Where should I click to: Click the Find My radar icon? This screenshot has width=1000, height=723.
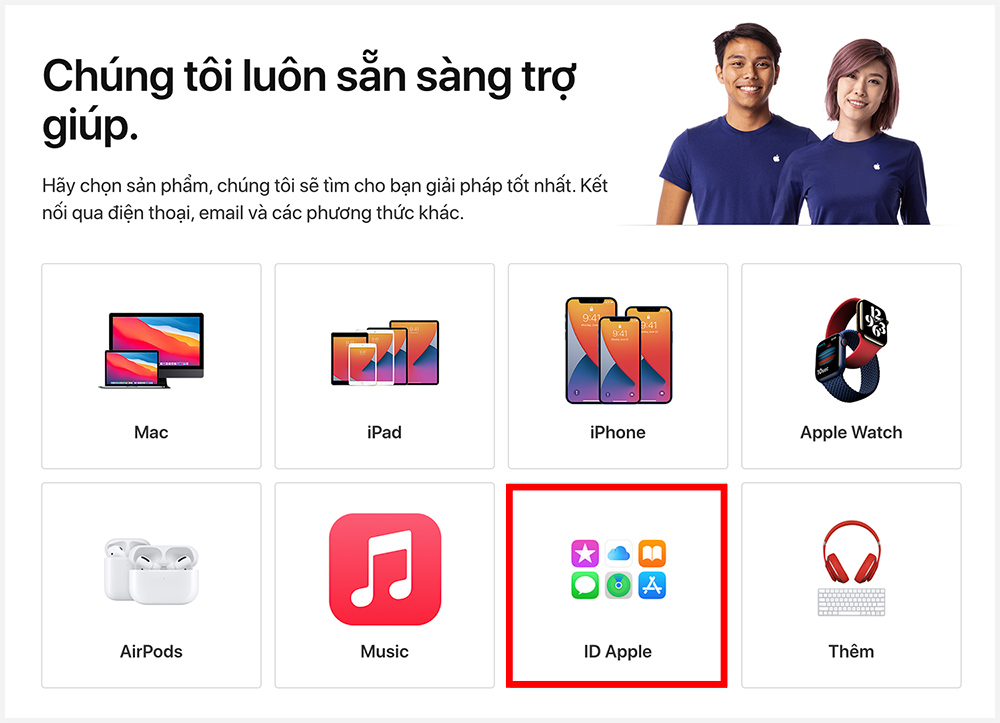tap(618, 585)
